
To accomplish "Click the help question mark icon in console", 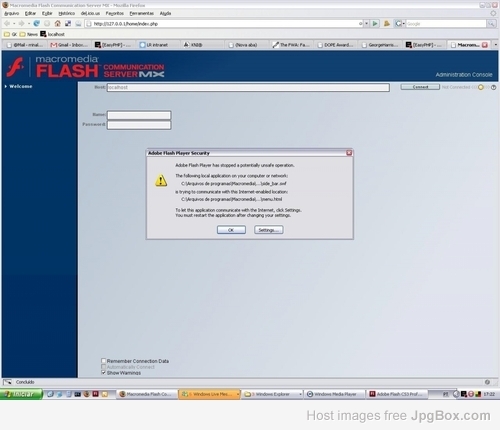I will point(494,87).
